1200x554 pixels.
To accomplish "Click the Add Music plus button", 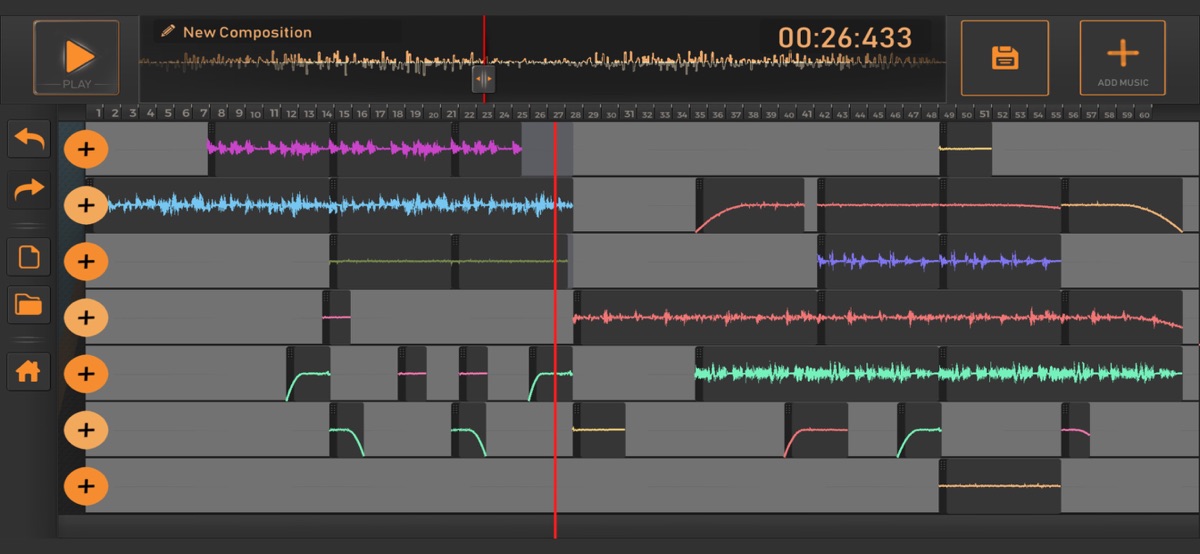I will [x=1122, y=57].
